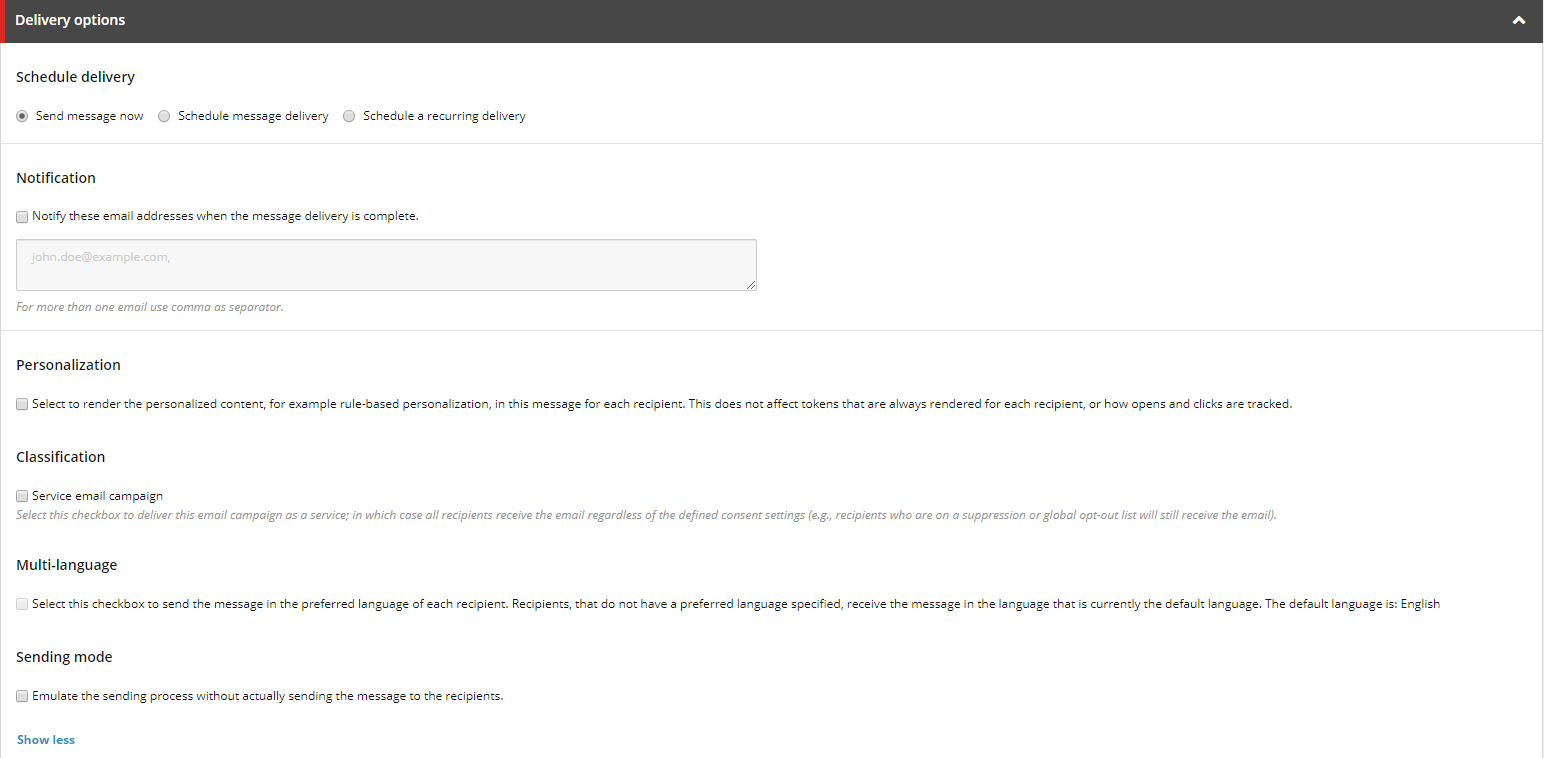Collapse the Delivery options section via the chevron

[x=1519, y=20]
